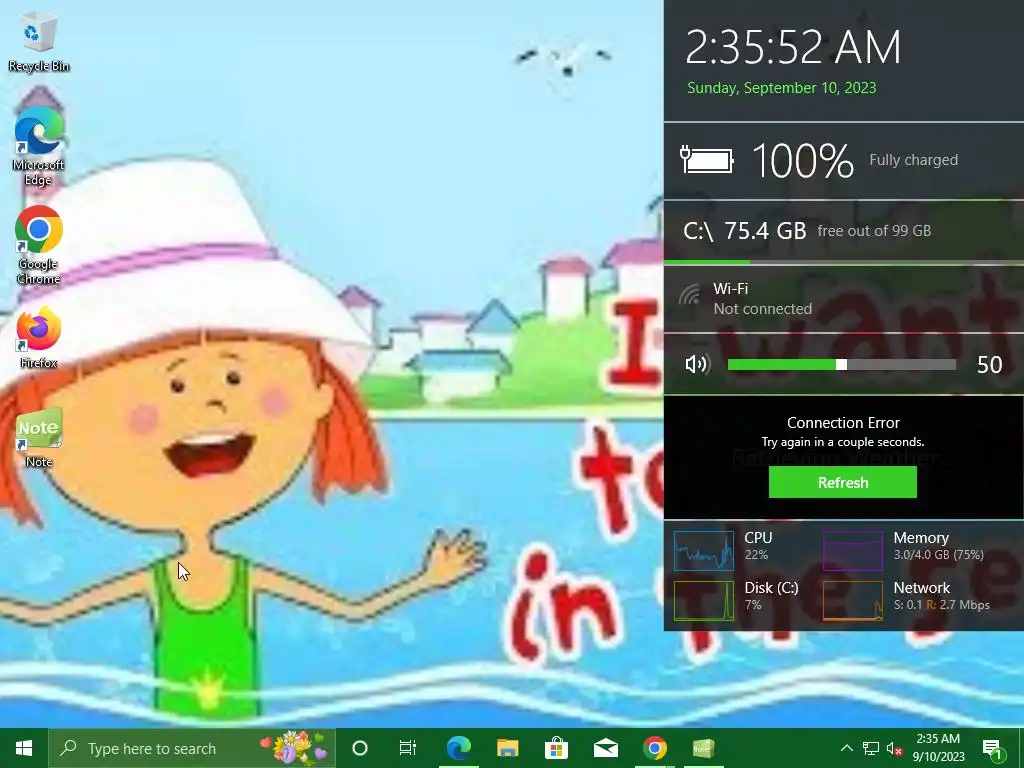Select the Google Chrome desktop shortcut
Viewport: 1024px width, 768px height.
tap(39, 246)
